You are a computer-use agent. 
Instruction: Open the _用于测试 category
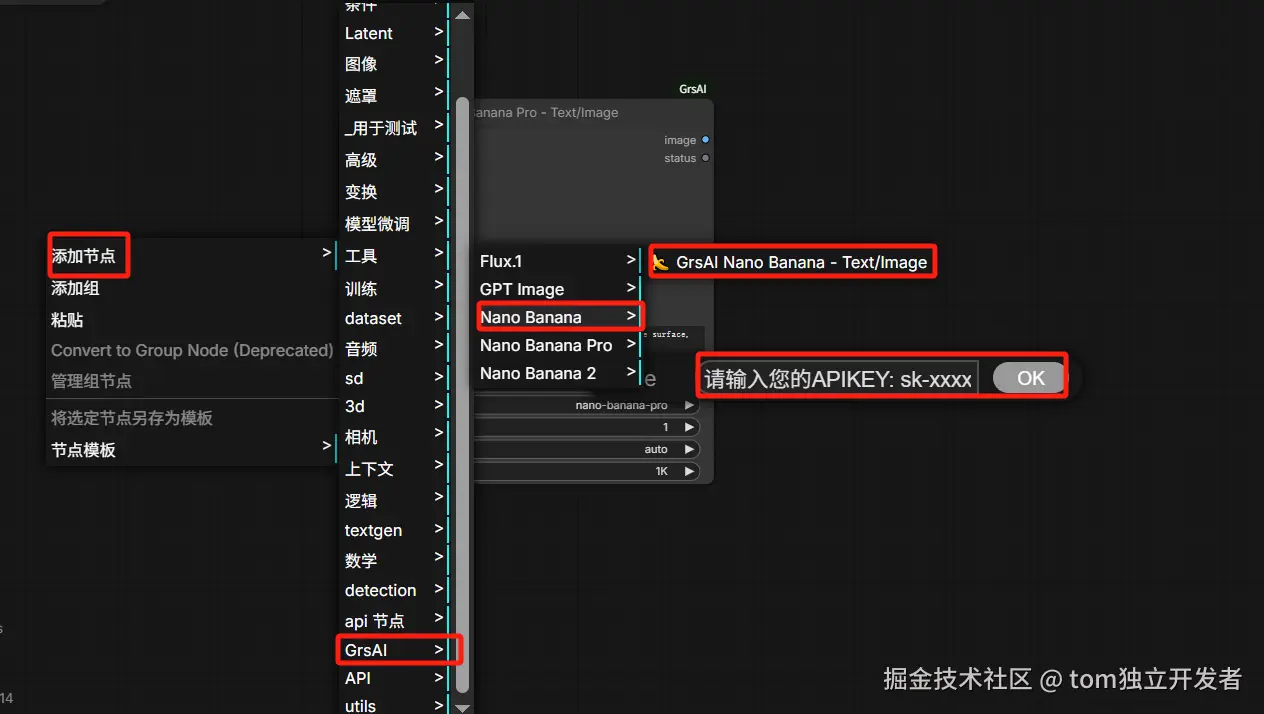point(394,128)
